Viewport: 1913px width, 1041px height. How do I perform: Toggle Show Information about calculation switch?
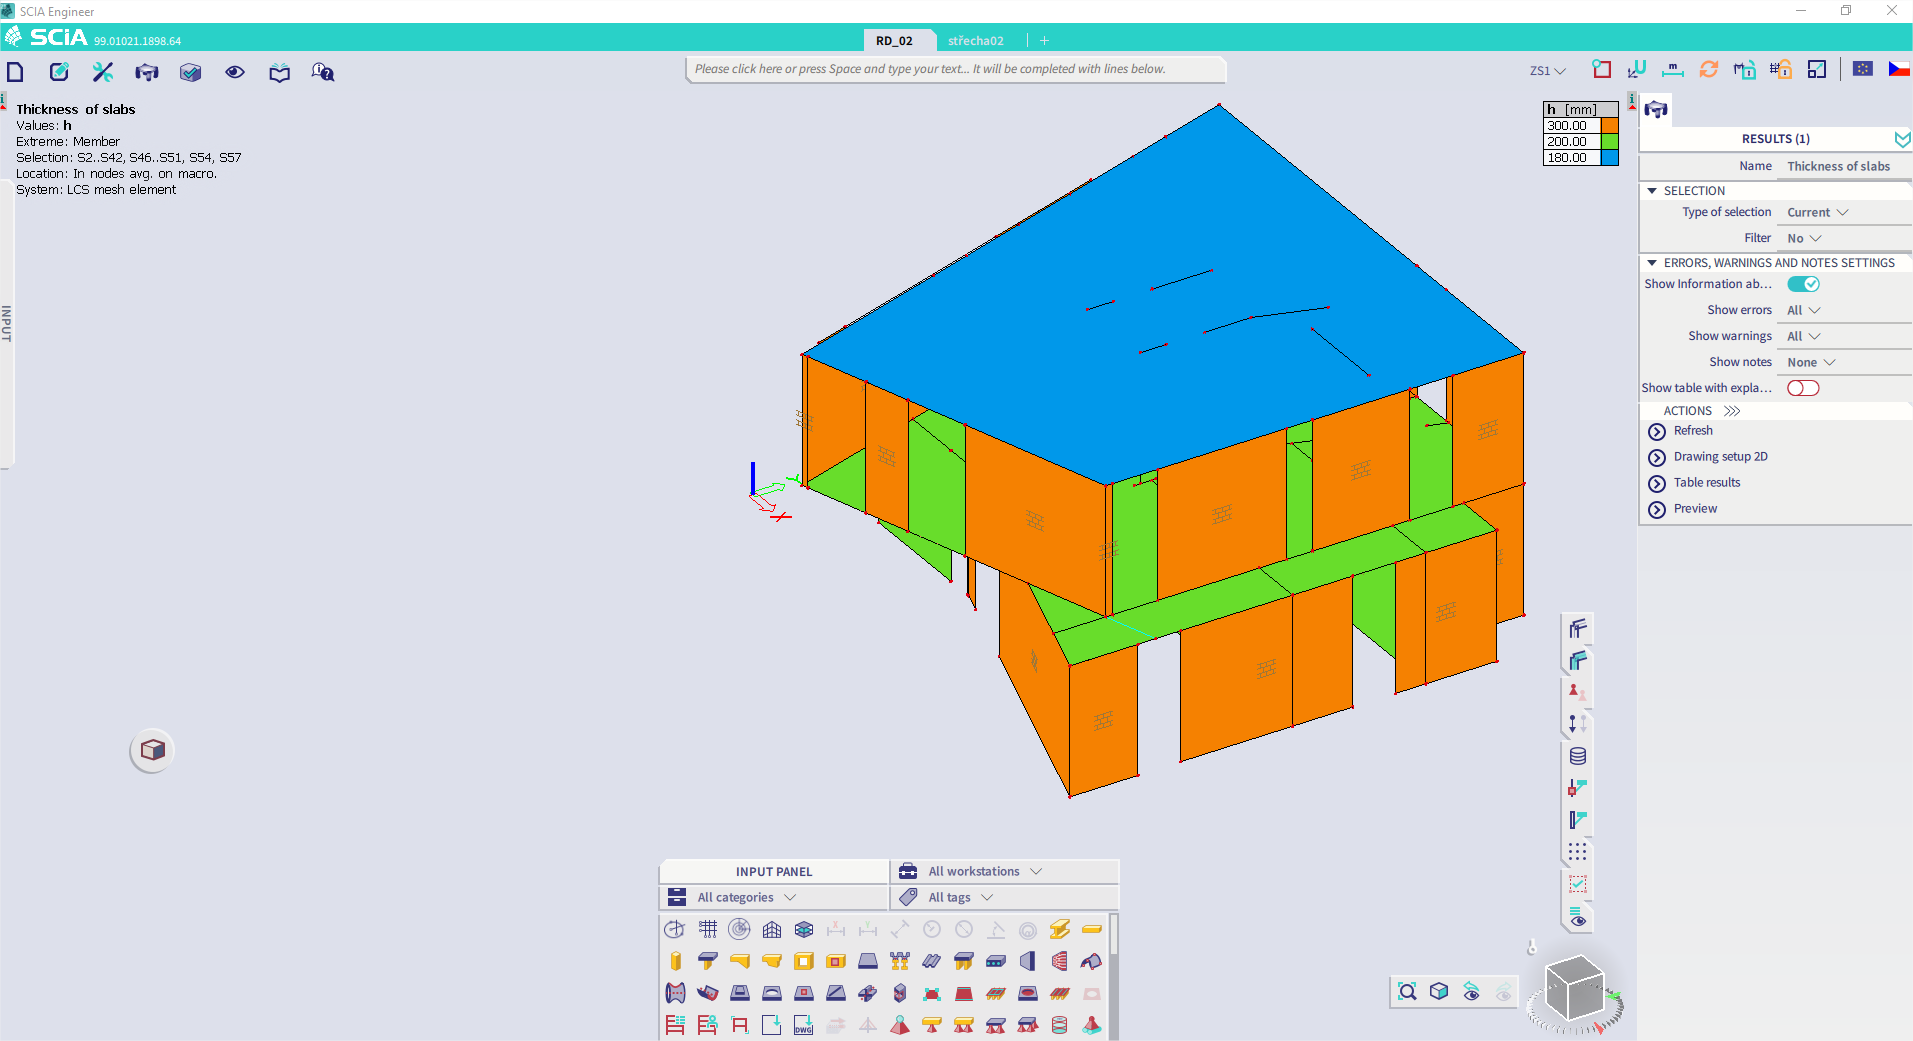[1803, 284]
